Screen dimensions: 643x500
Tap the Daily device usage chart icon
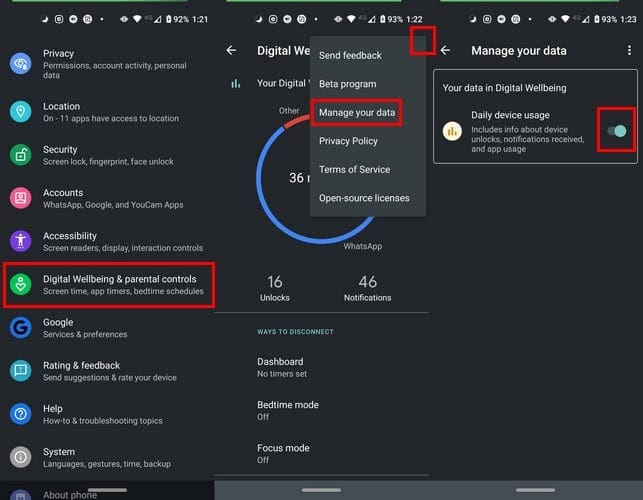point(452,131)
